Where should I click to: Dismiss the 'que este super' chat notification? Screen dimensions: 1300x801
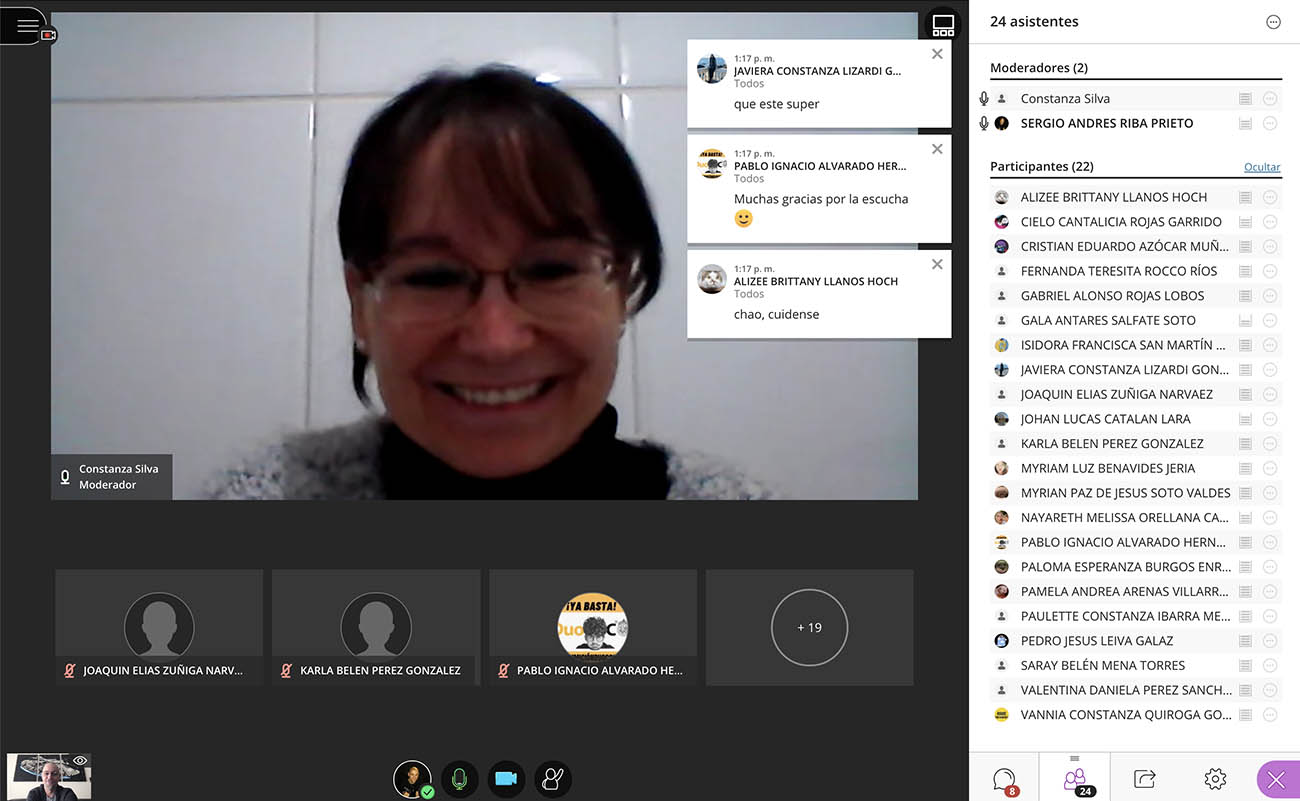coord(937,55)
